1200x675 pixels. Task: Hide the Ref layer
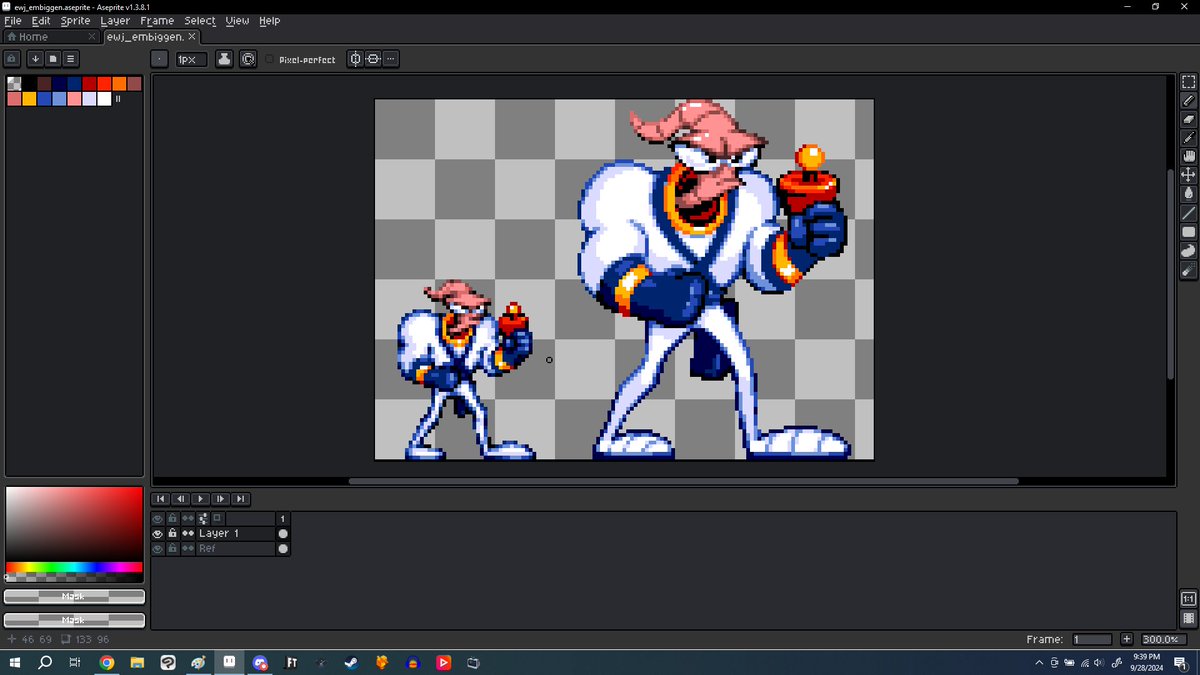point(157,548)
